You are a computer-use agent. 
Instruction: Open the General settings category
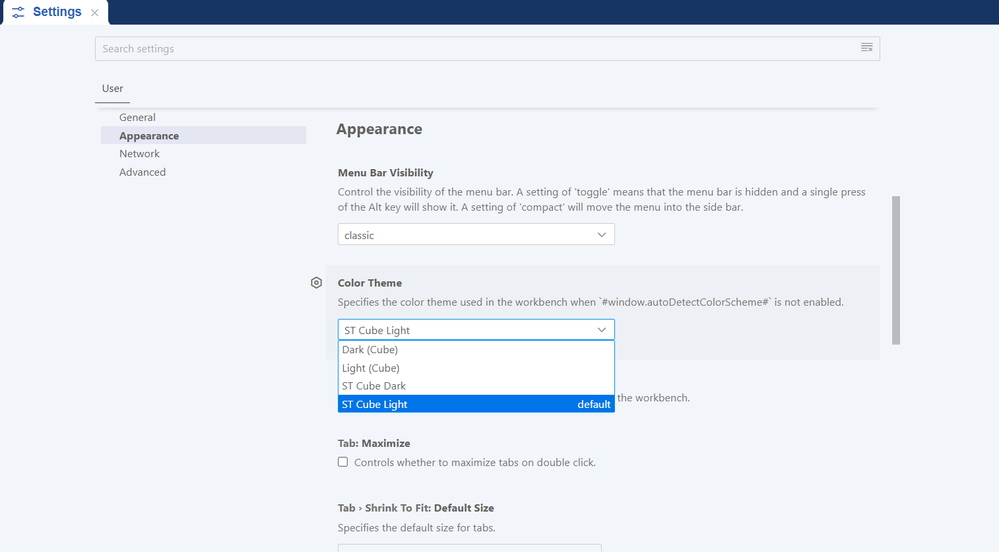point(137,117)
